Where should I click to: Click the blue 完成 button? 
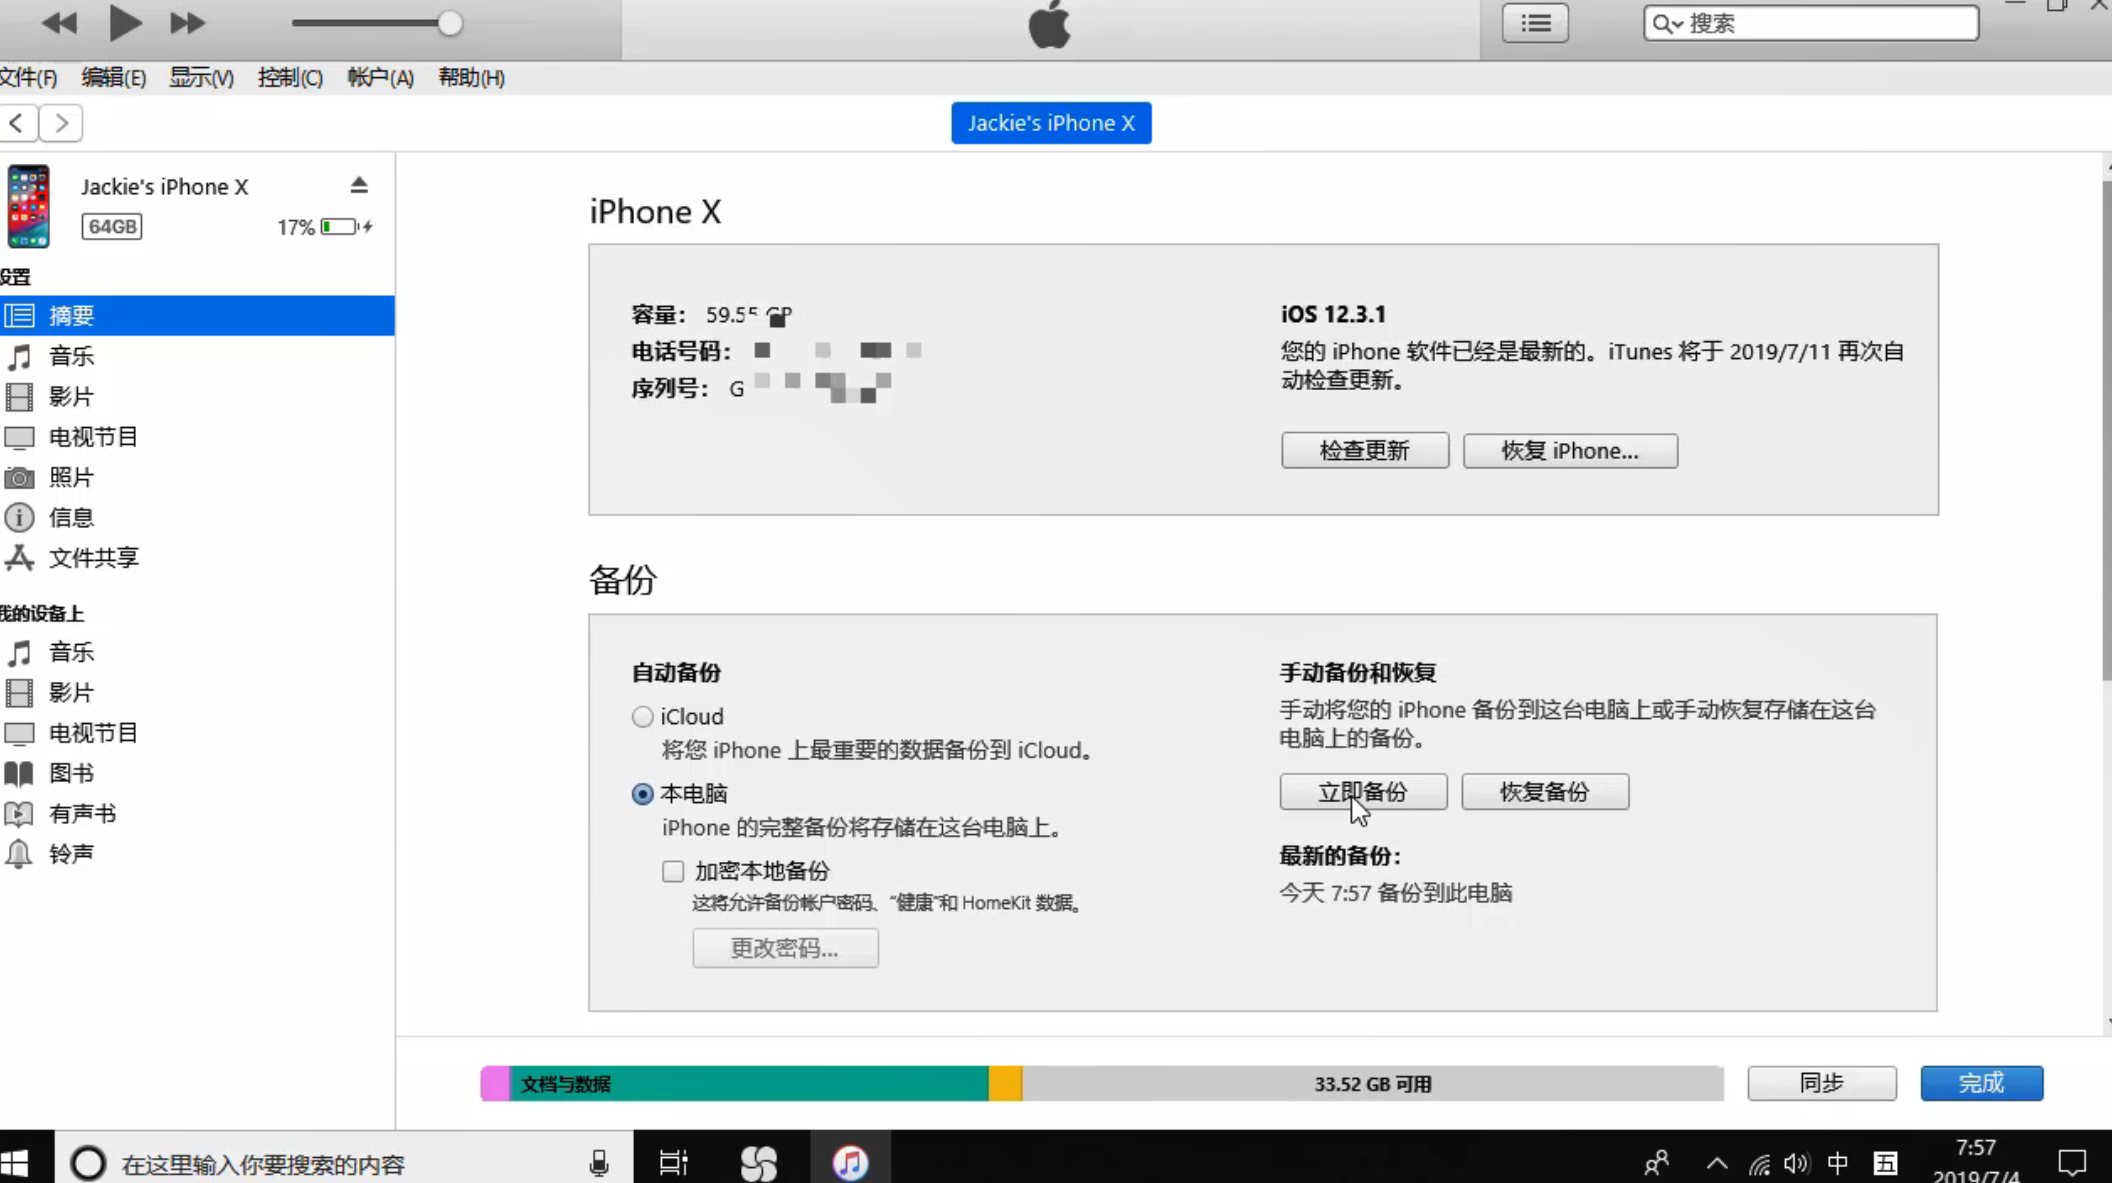1981,1083
